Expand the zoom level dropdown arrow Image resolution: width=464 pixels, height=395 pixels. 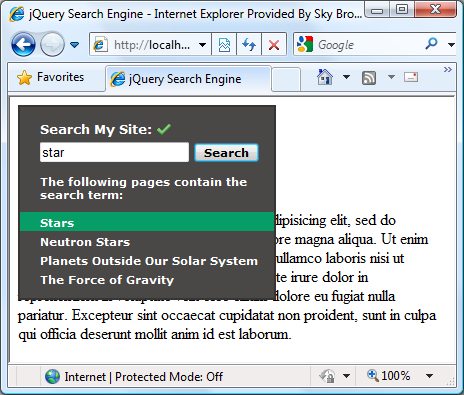point(430,376)
